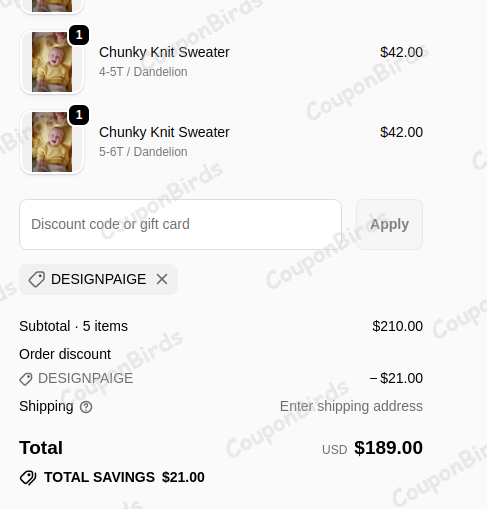Focus the Discount code or gift card field
The width and height of the screenshot is (487, 509).
180,224
